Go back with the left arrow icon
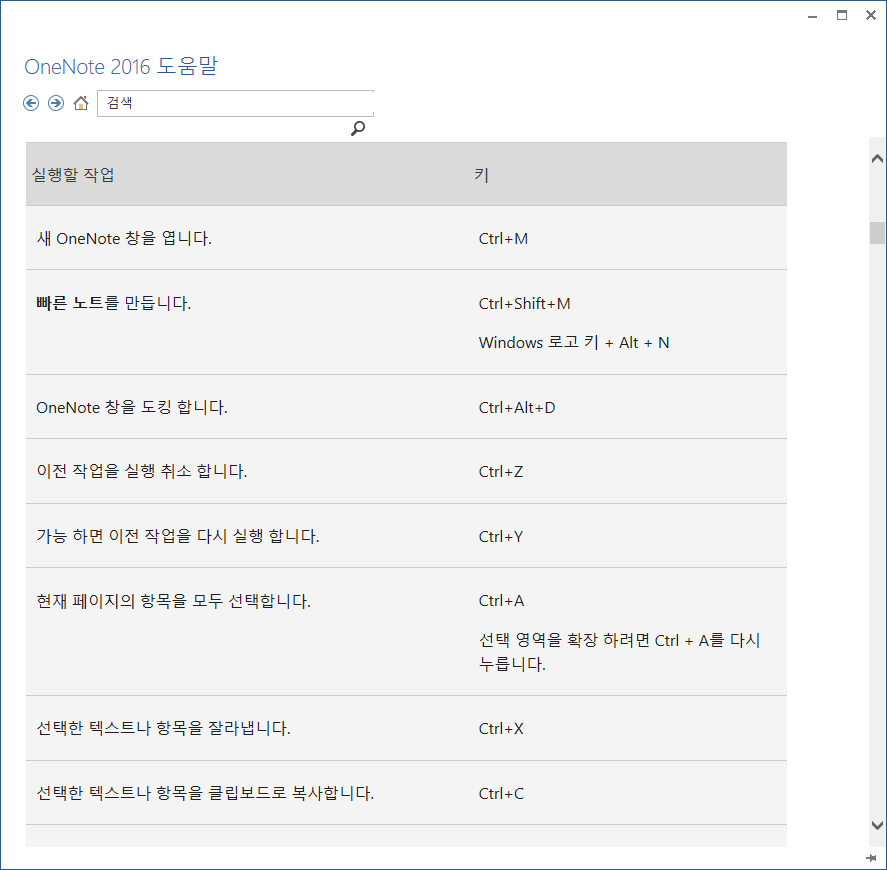Screen dimensions: 887x870 pyautogui.click(x=31, y=103)
